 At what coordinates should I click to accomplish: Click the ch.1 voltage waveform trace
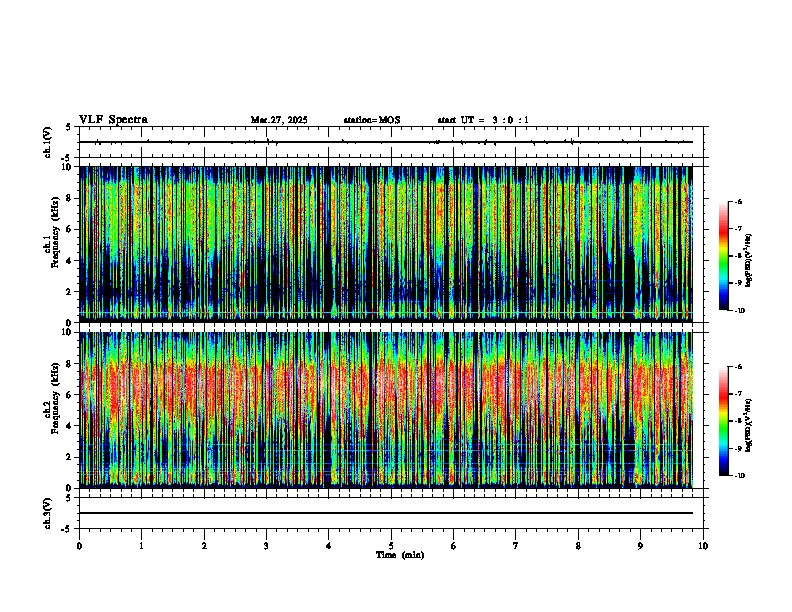[386, 142]
